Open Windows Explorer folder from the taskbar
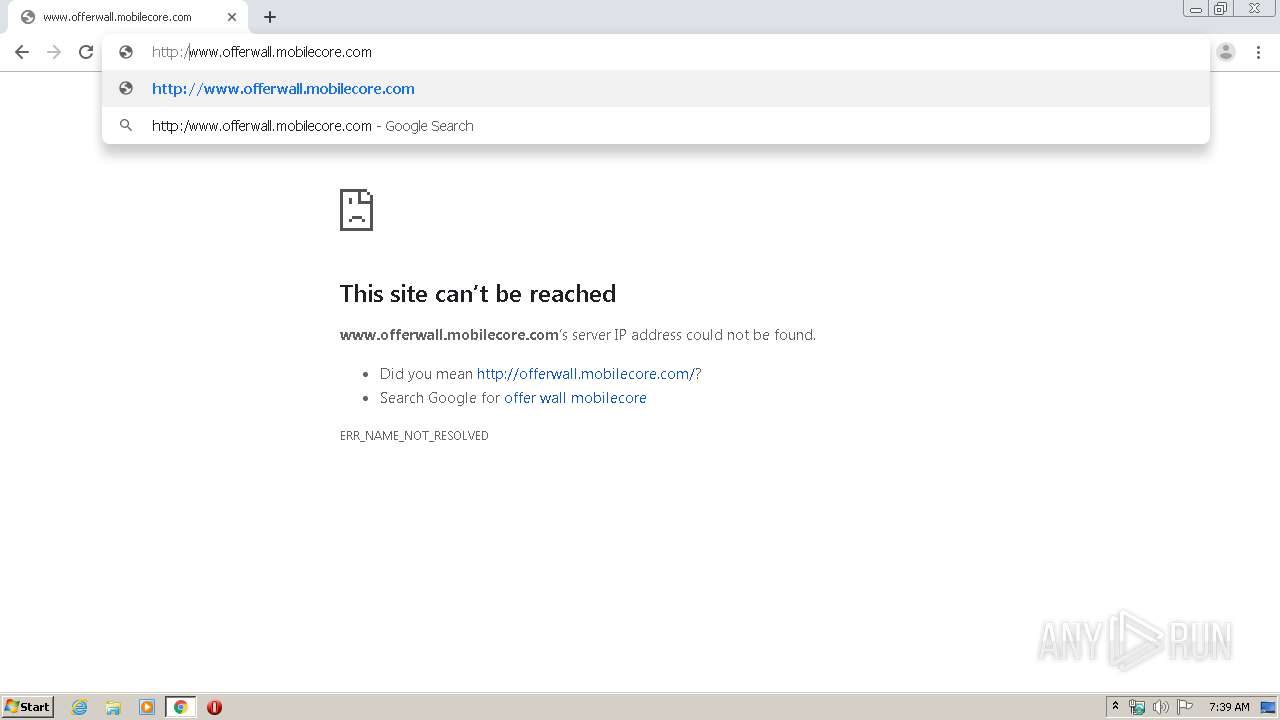1280x720 pixels. (113, 707)
